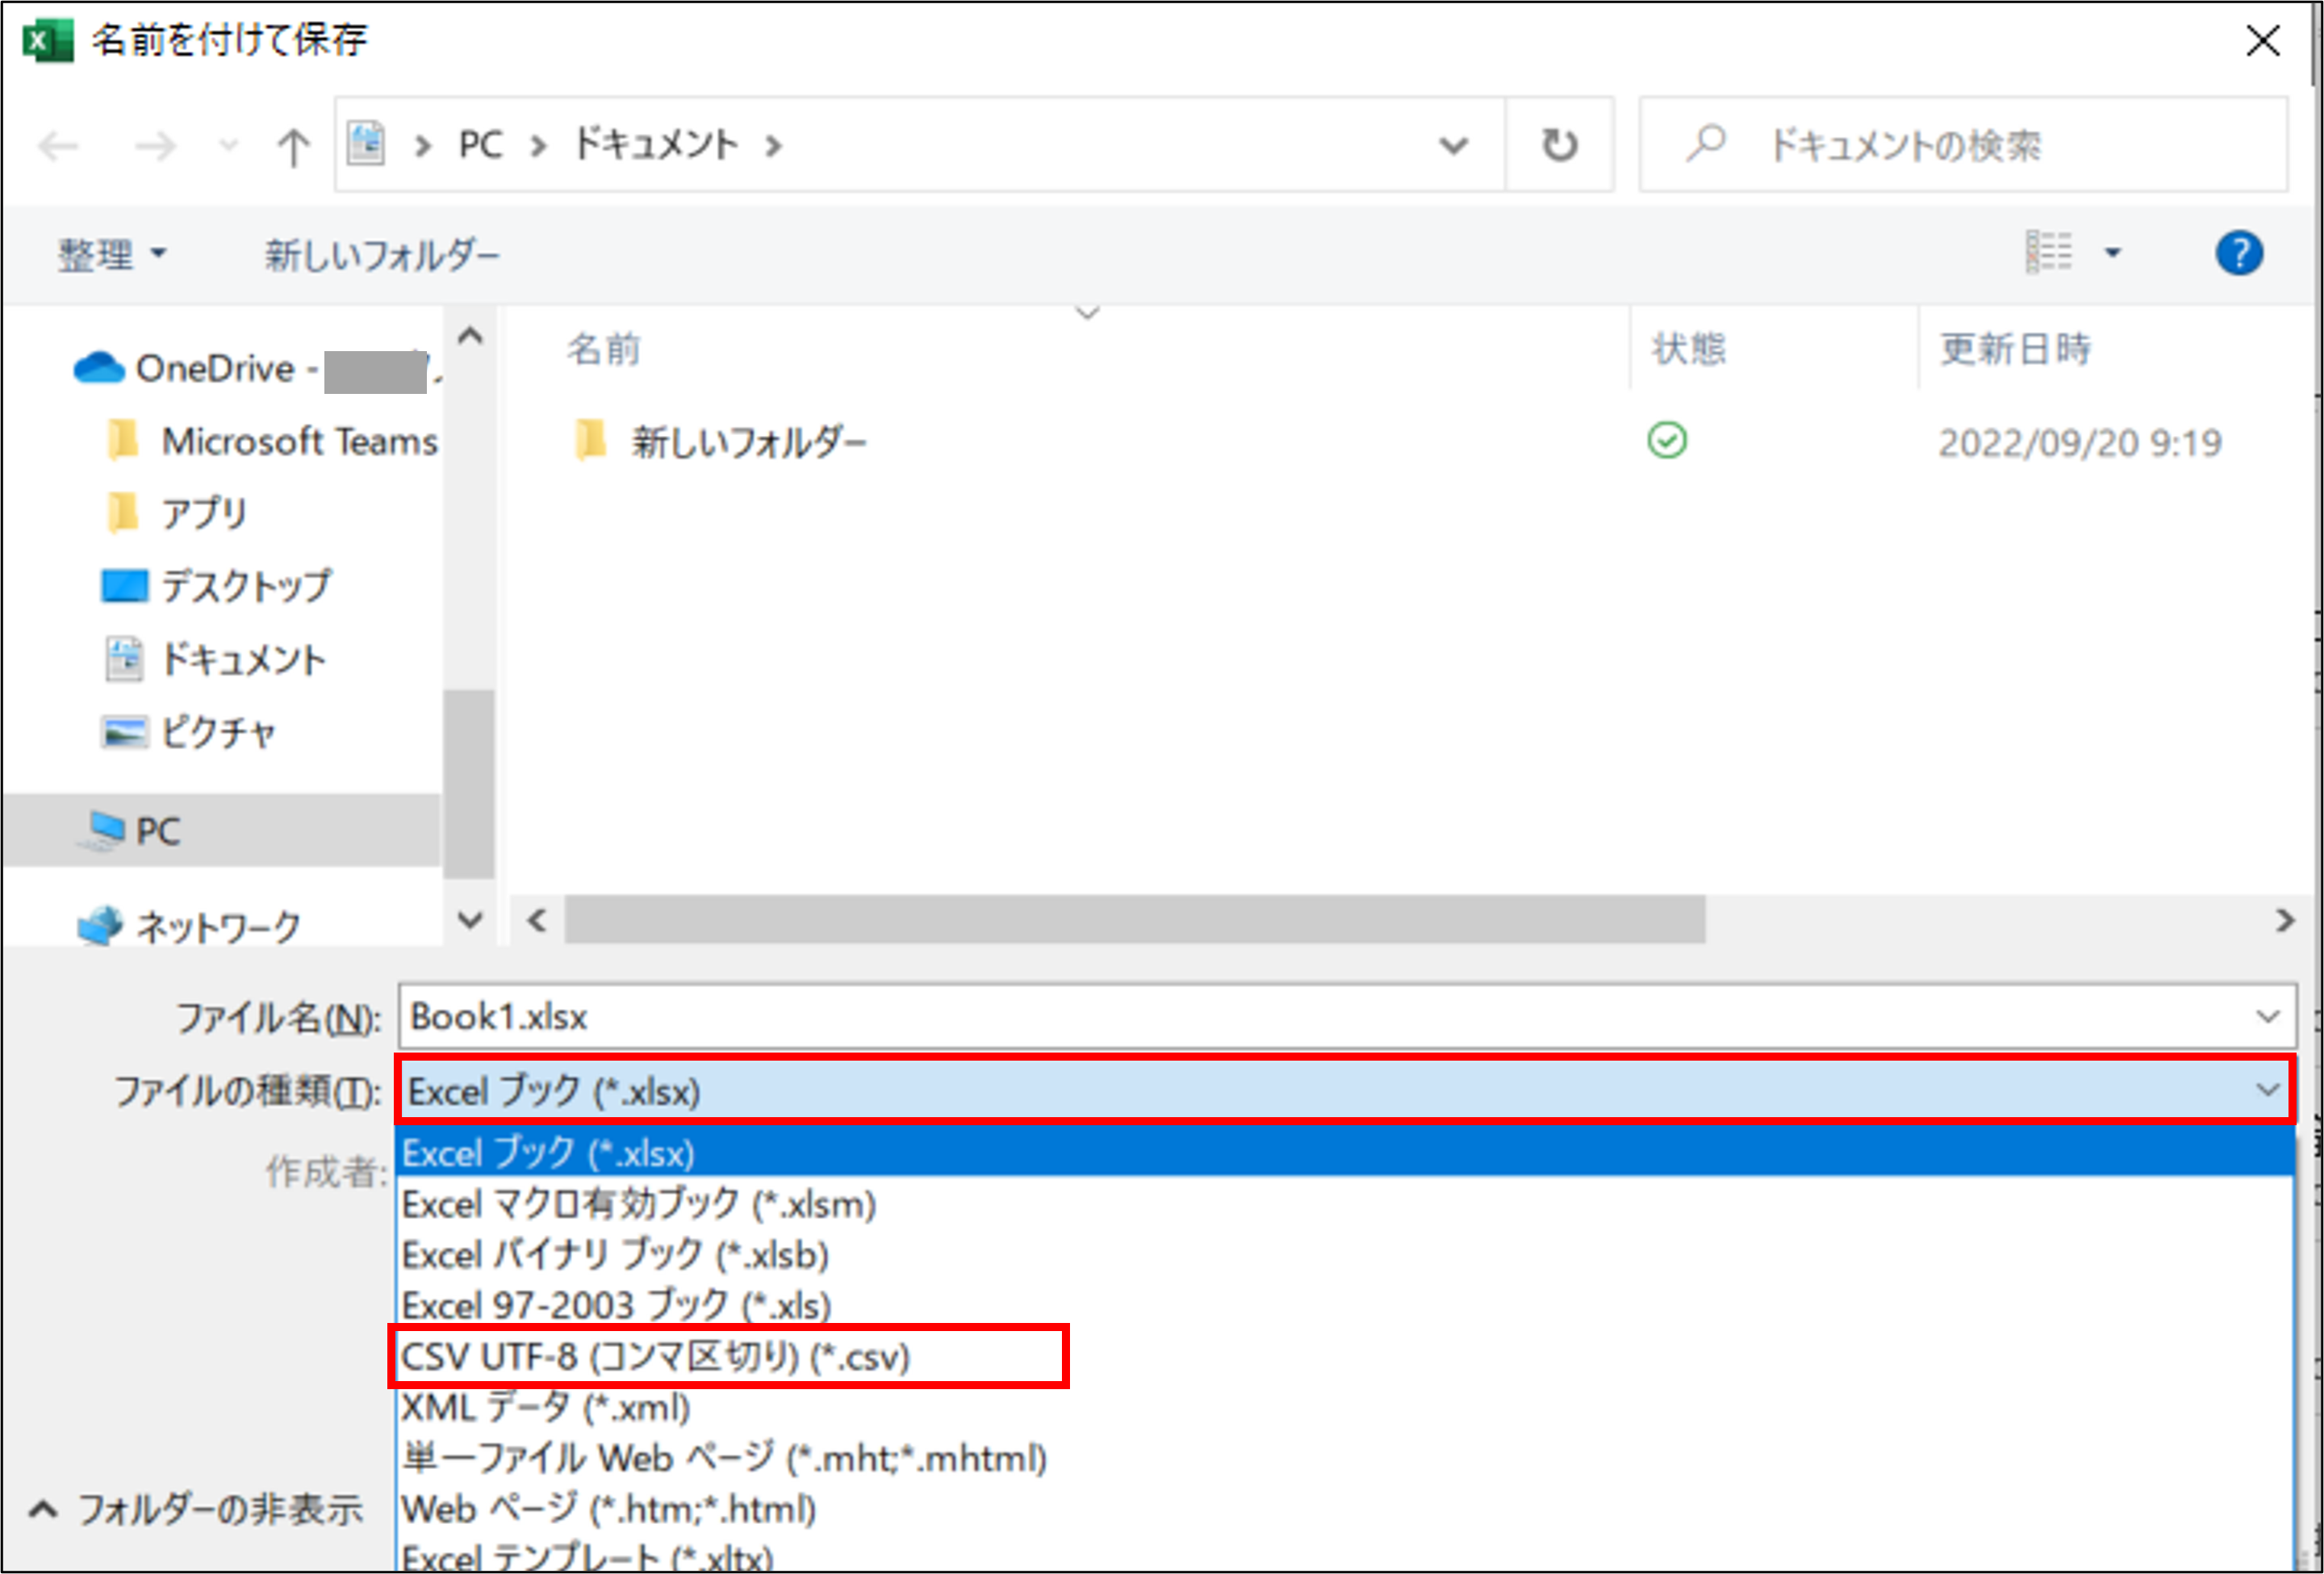The width and height of the screenshot is (2324, 1574).
Task: Click the 新しいフォルダー toolbar button
Action: tap(381, 255)
